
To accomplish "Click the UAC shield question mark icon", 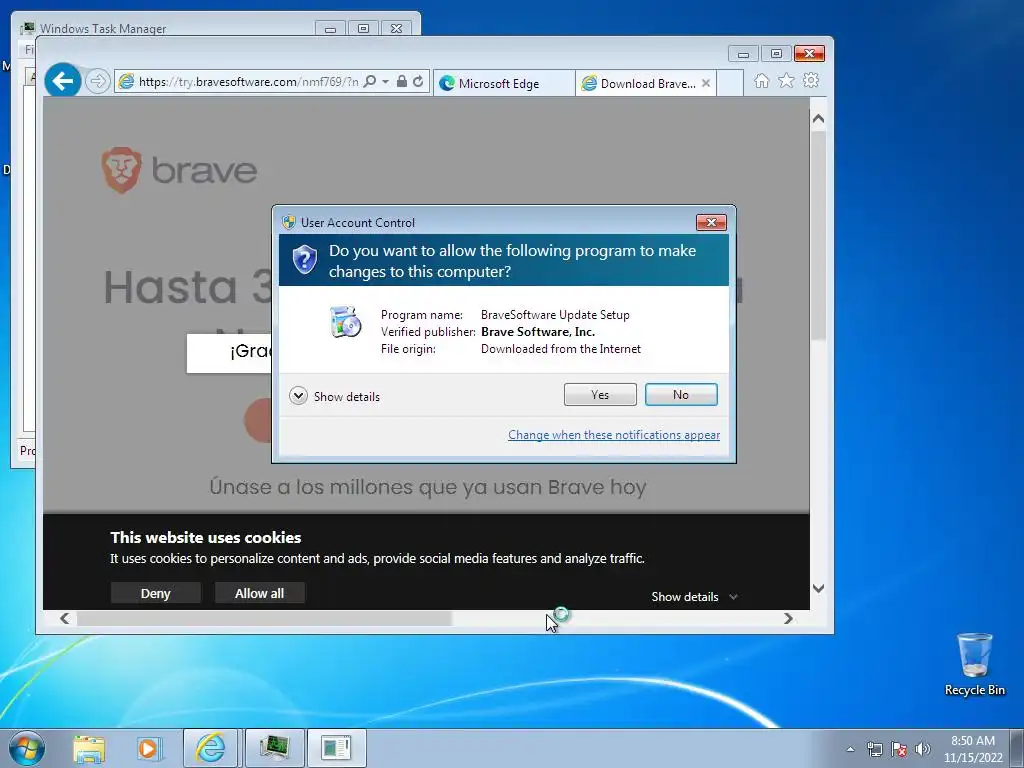I will pyautogui.click(x=304, y=260).
